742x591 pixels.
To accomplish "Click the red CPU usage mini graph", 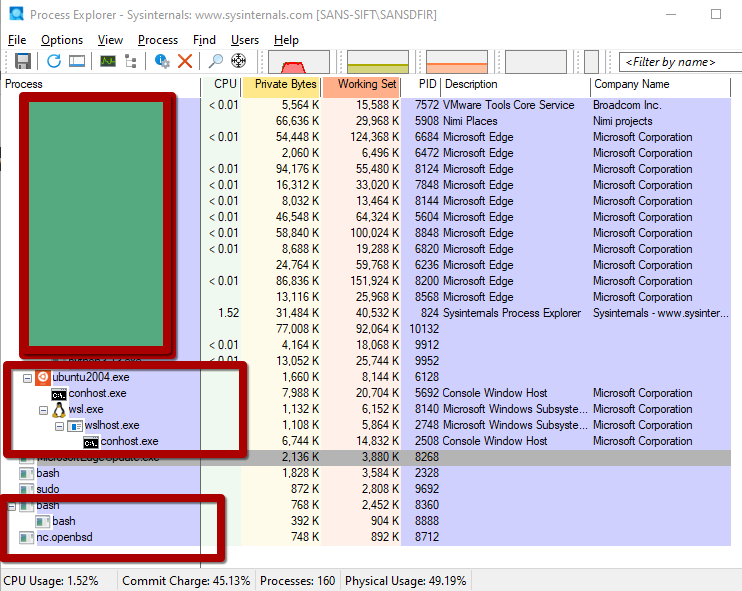I will tap(299, 62).
